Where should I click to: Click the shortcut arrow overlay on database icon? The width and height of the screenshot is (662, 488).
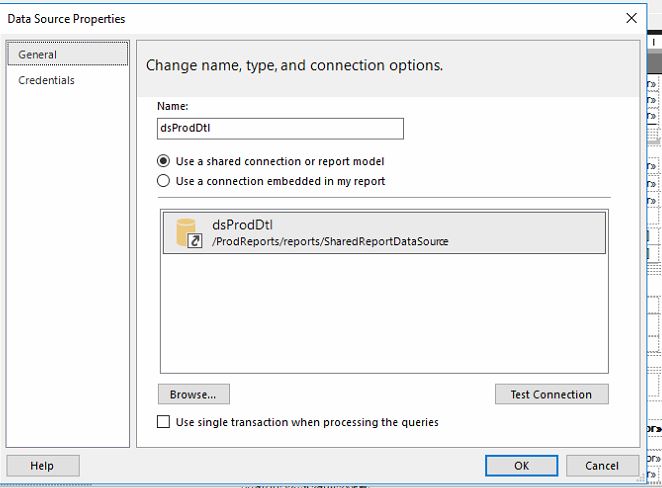coord(196,241)
